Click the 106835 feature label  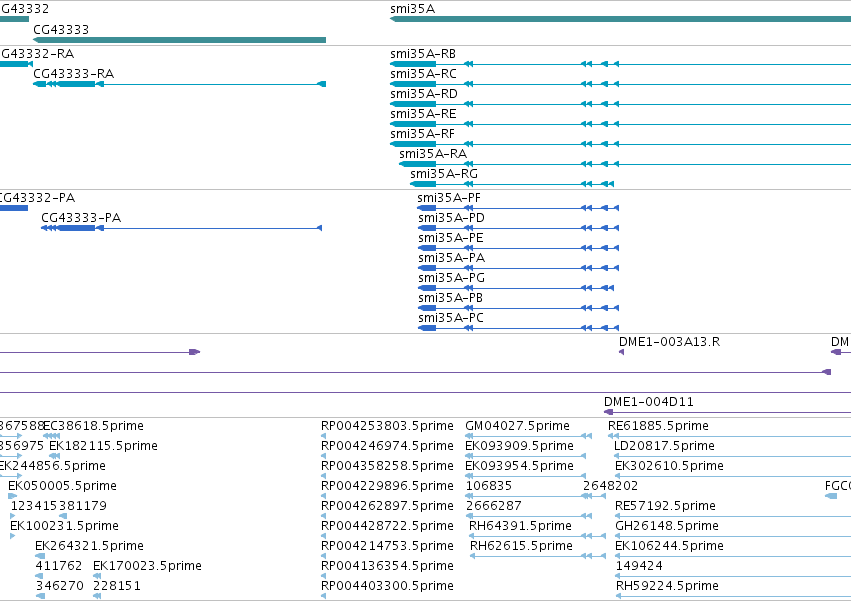click(488, 486)
